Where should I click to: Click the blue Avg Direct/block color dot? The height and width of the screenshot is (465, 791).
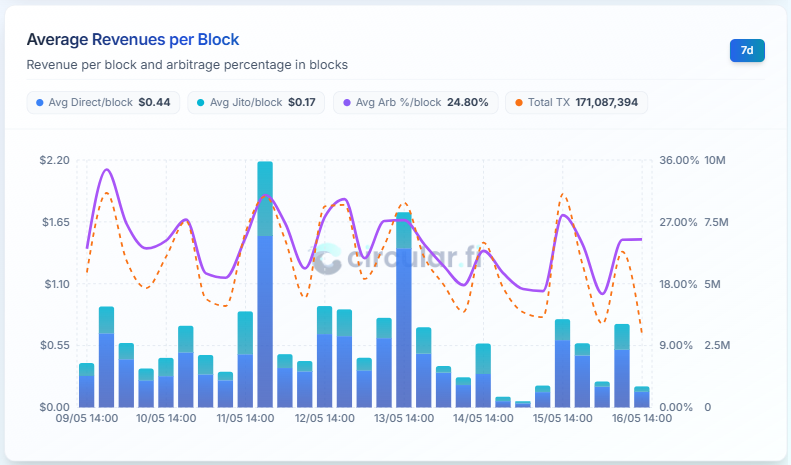point(40,103)
